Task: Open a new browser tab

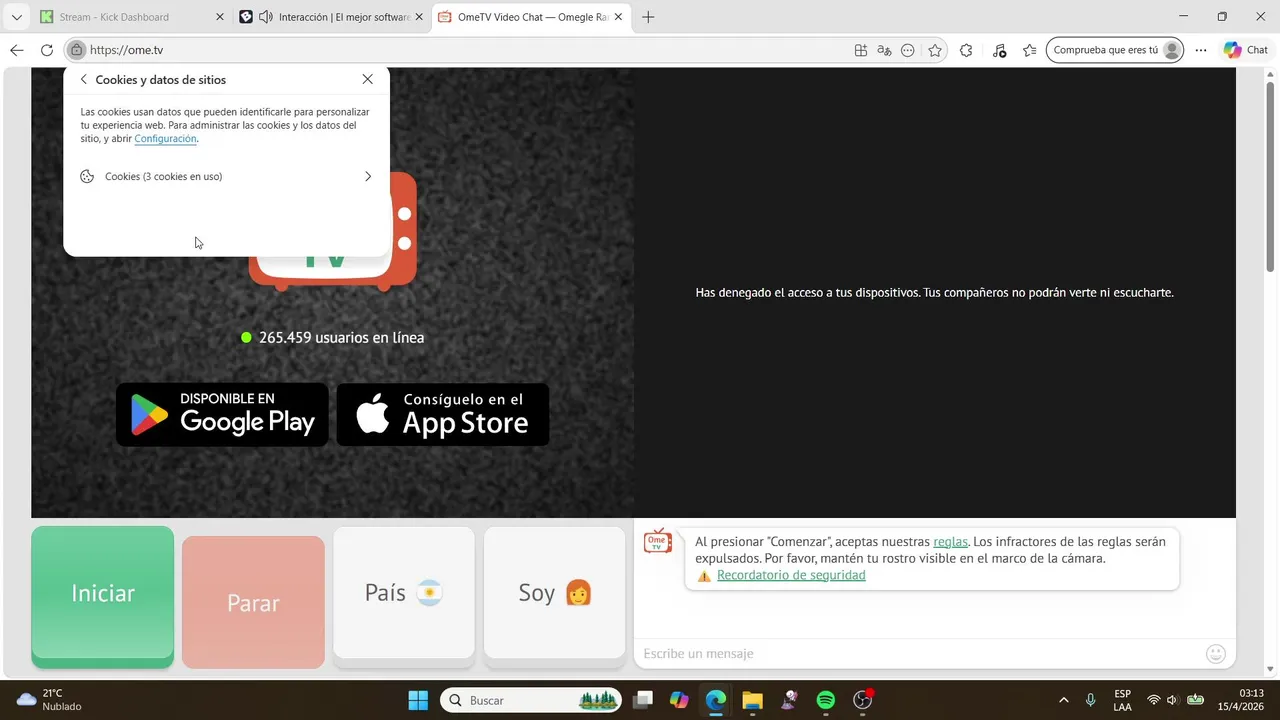Action: tap(648, 17)
